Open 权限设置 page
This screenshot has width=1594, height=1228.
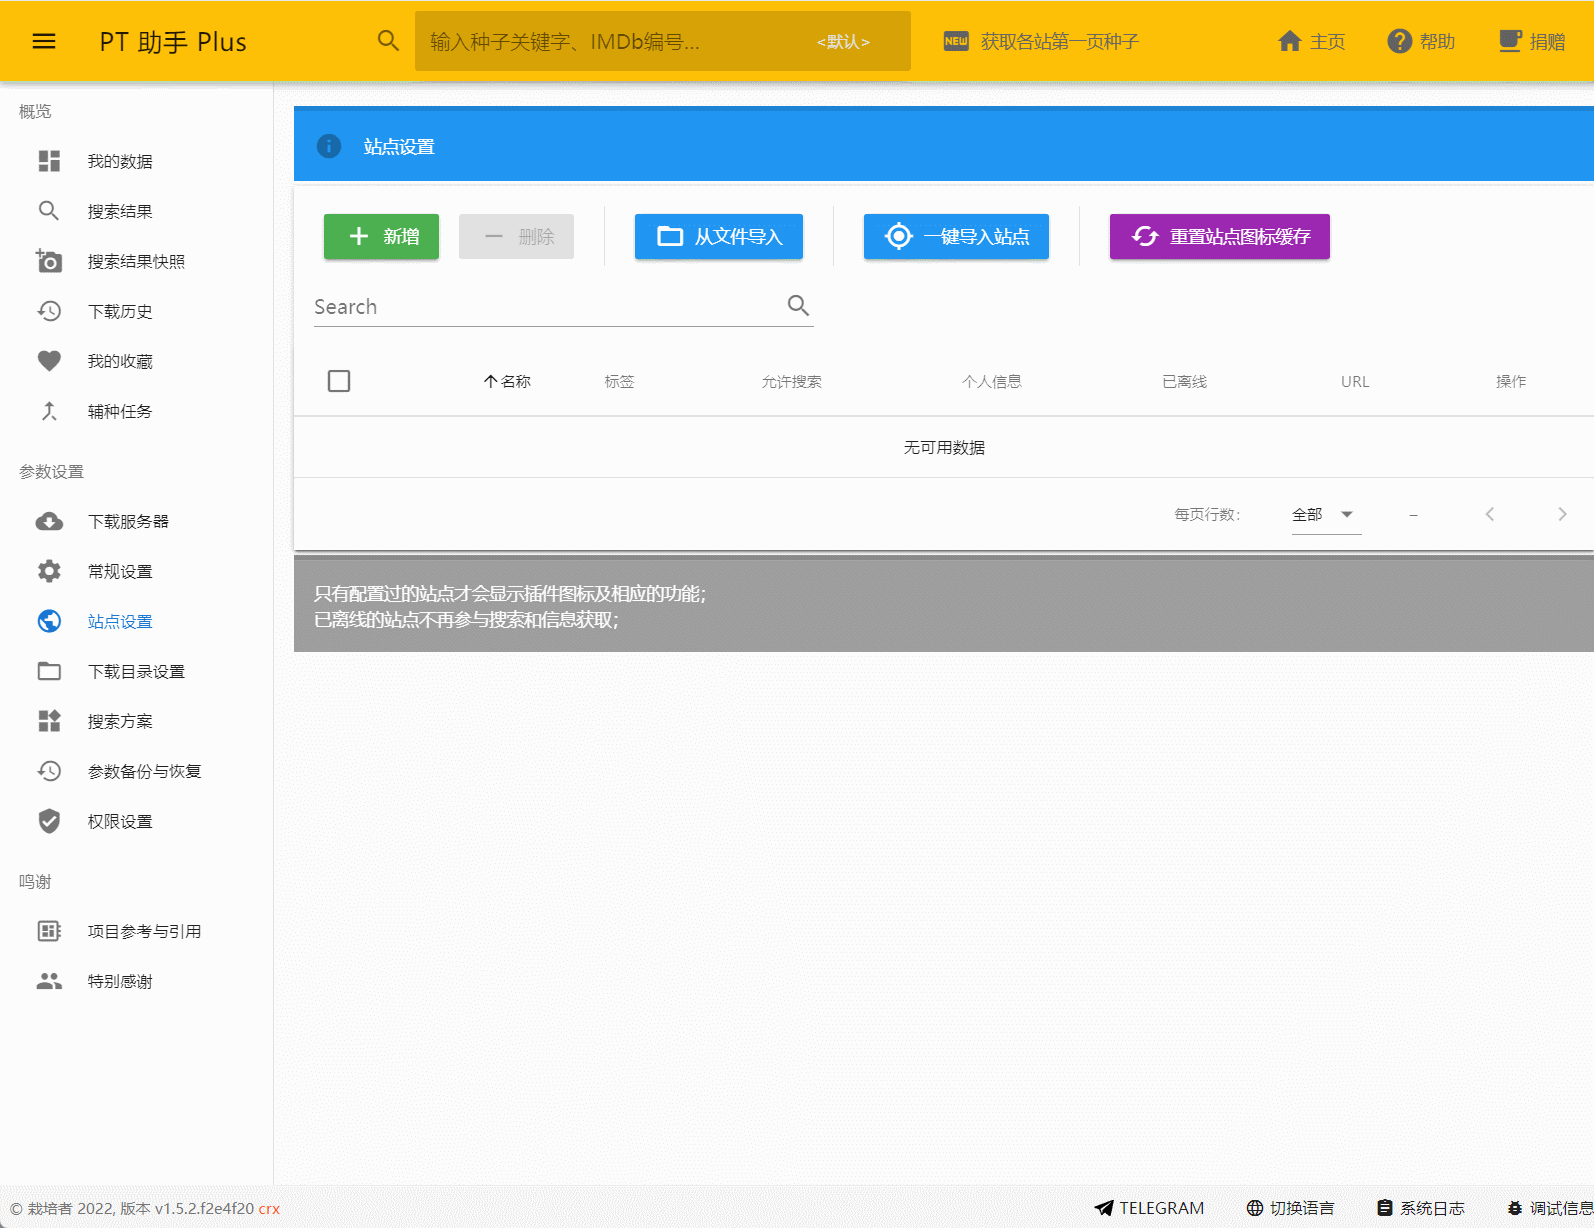pyautogui.click(x=136, y=821)
